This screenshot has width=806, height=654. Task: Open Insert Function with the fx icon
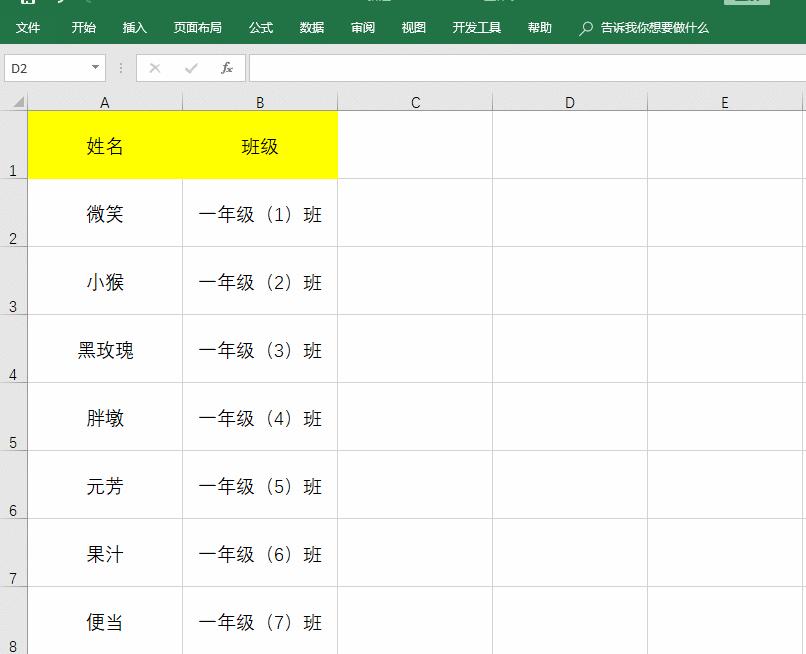click(227, 68)
